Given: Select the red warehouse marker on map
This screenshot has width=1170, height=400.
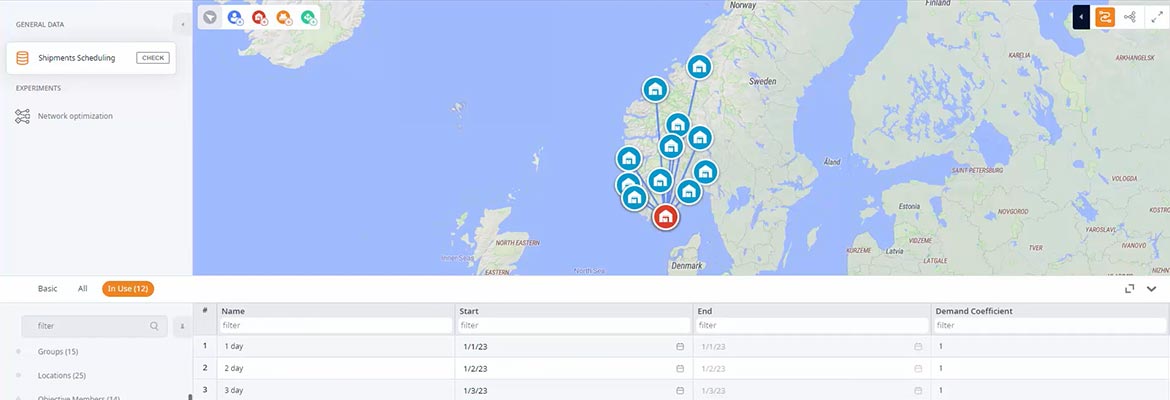Looking at the screenshot, I should [x=666, y=216].
